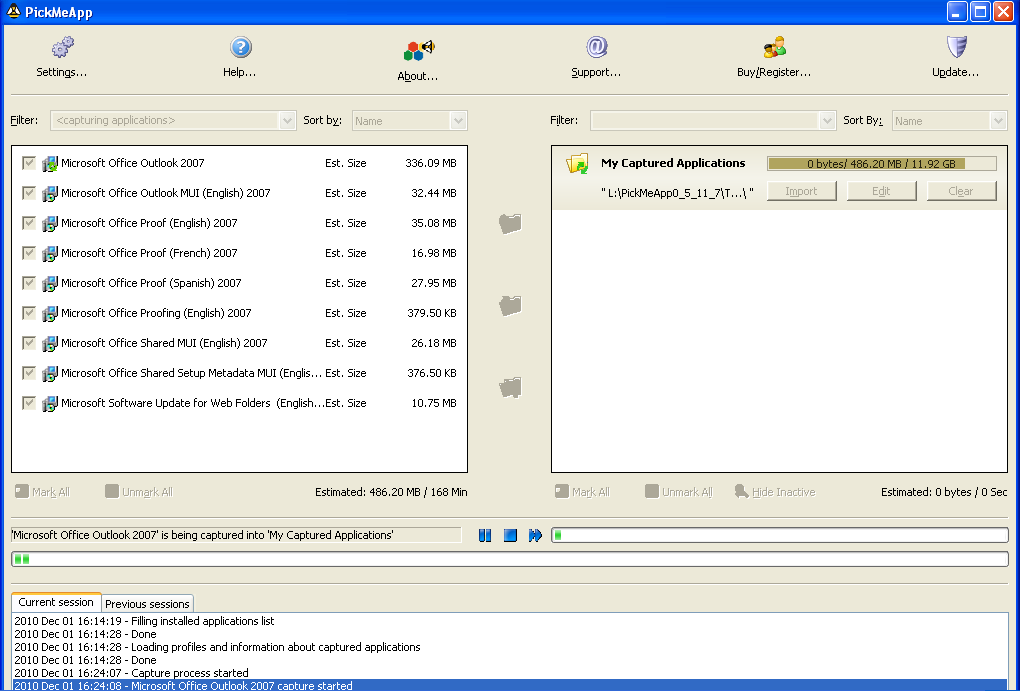This screenshot has width=1020, height=691.
Task: Click right Mark All button
Action: click(582, 492)
